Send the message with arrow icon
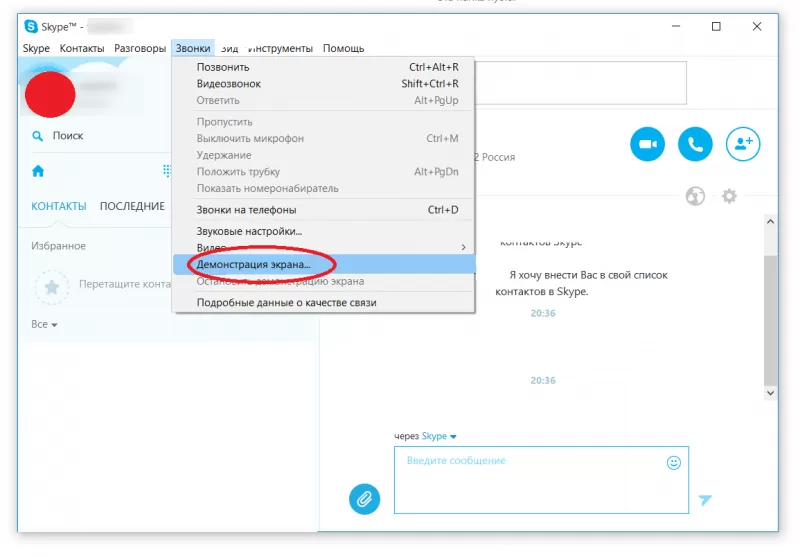This screenshot has width=800, height=557. pos(705,500)
